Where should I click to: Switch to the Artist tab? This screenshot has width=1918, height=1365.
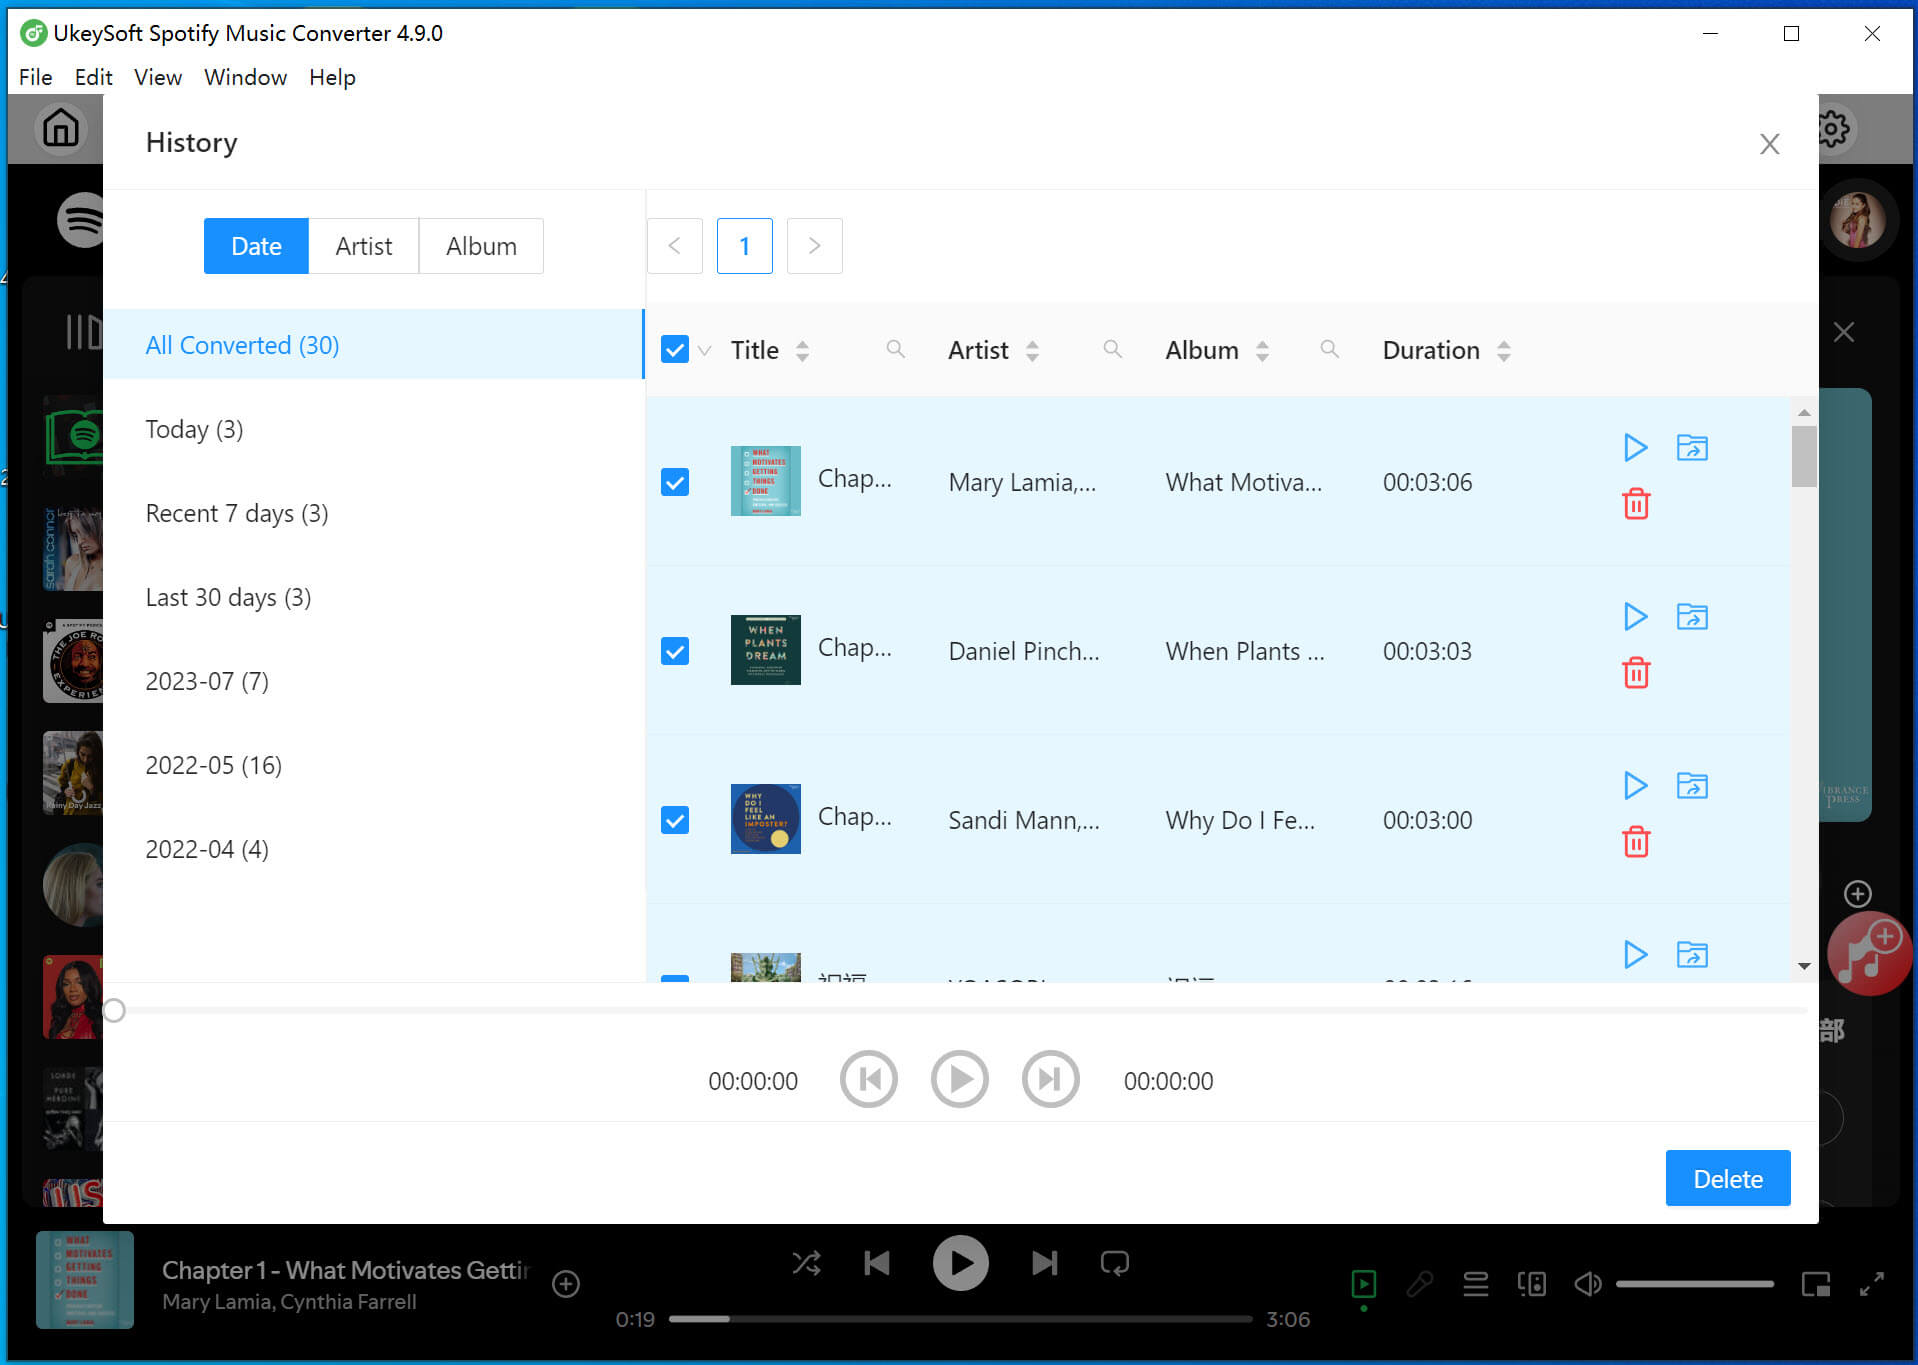pos(363,246)
